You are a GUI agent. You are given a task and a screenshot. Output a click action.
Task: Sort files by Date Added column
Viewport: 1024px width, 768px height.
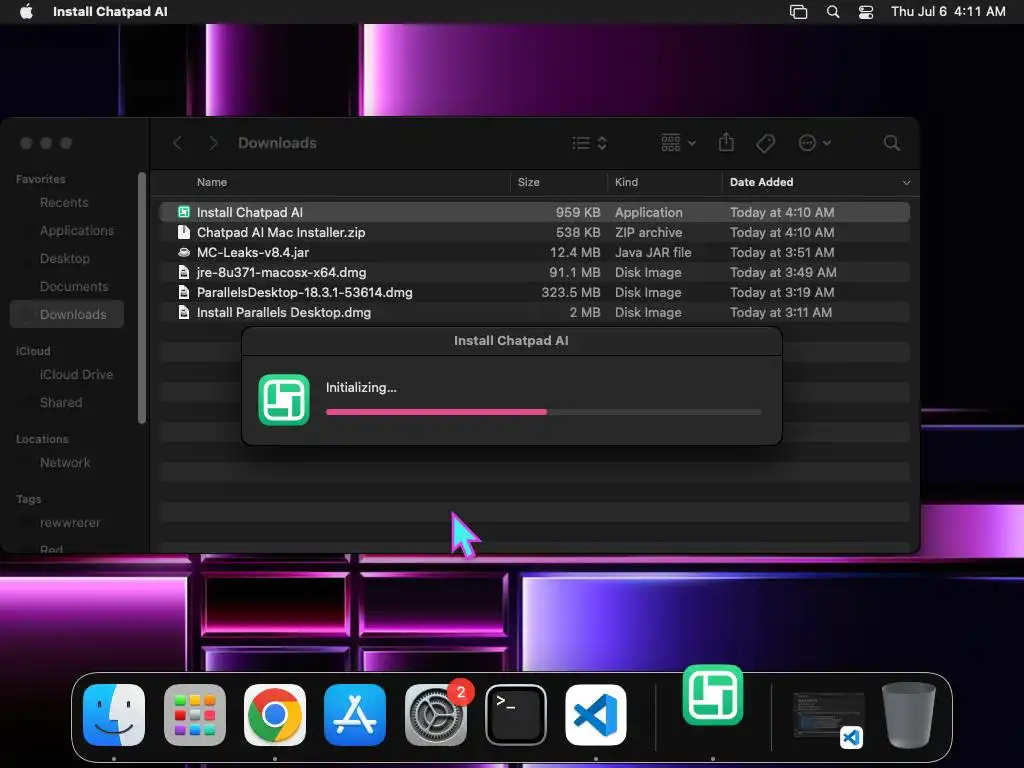point(761,182)
